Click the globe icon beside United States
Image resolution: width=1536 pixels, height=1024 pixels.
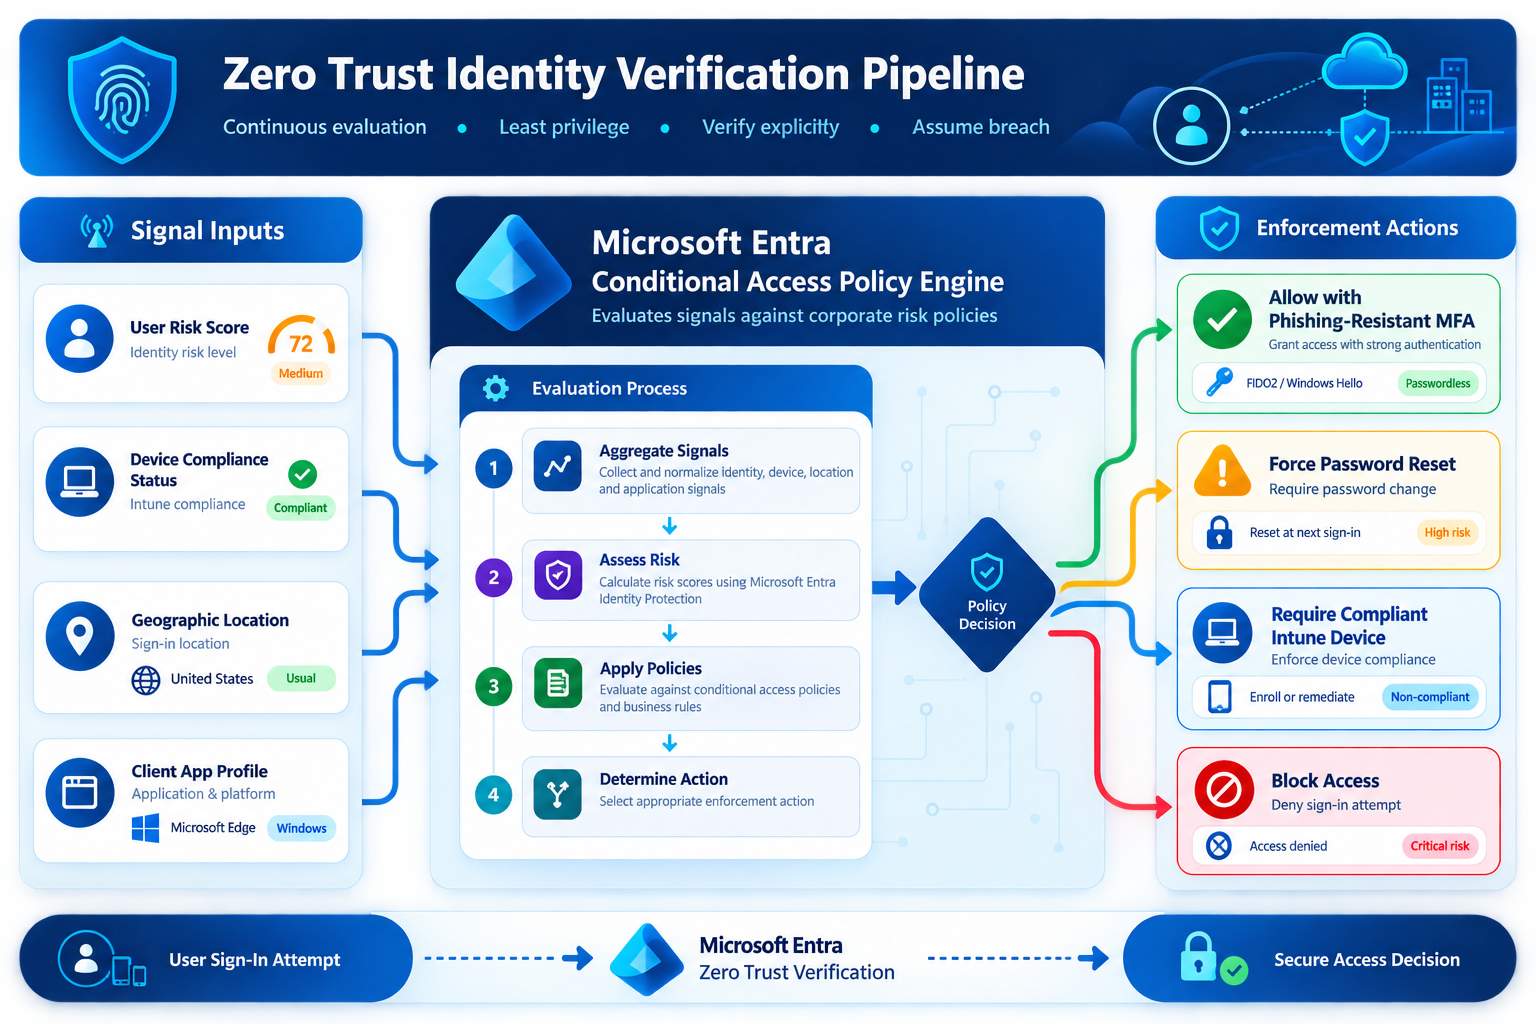146,680
